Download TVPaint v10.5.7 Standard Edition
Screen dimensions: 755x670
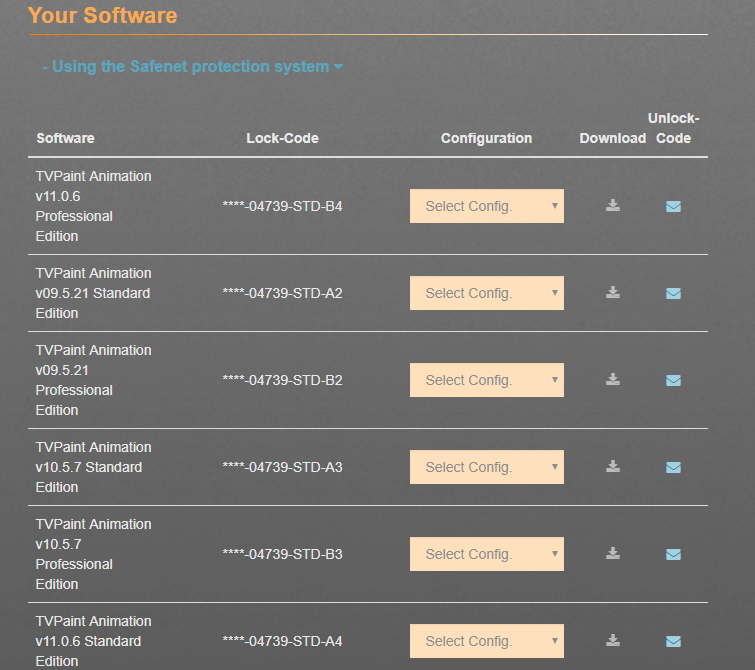pos(612,467)
